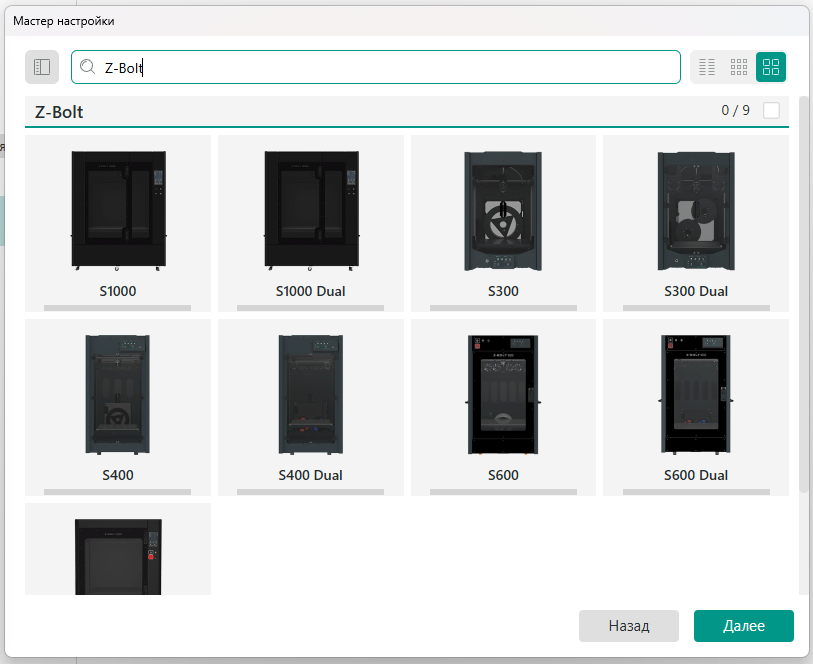This screenshot has height=664, width=813.
Task: Go back with the Назад button
Action: (x=629, y=626)
